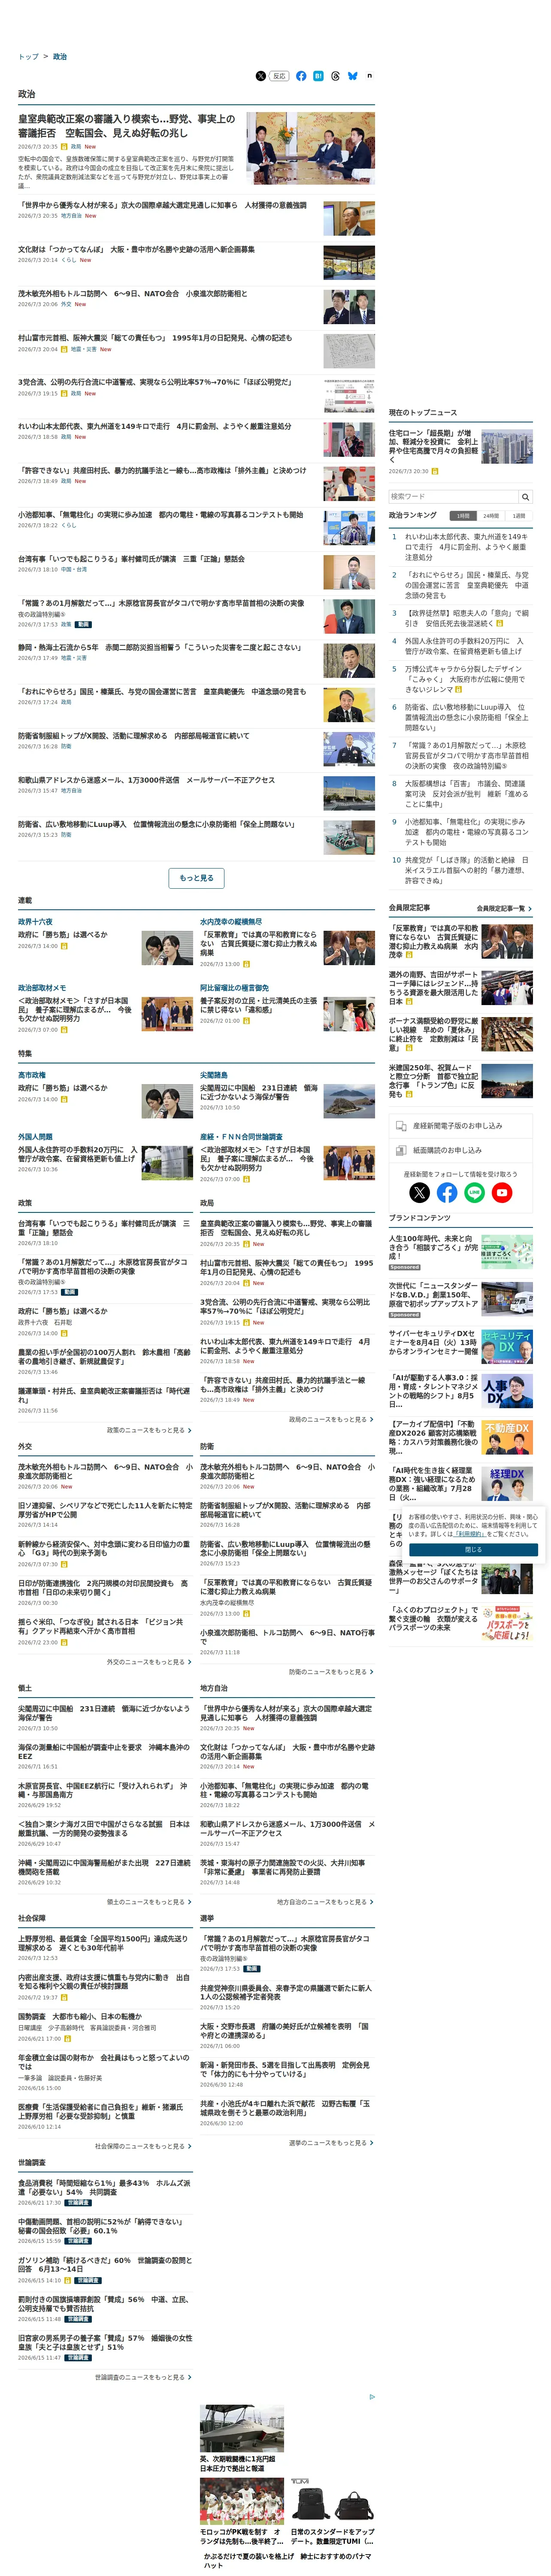This screenshot has height=2576, width=551.
Task: Share the page on Facebook from the top share bar
Action: pos(301,76)
